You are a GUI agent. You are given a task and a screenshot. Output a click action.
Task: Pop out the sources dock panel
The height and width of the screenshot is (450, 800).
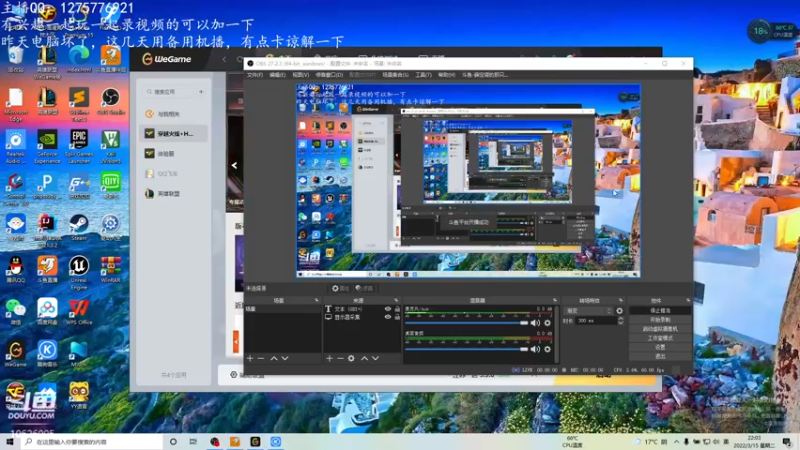[x=396, y=301]
